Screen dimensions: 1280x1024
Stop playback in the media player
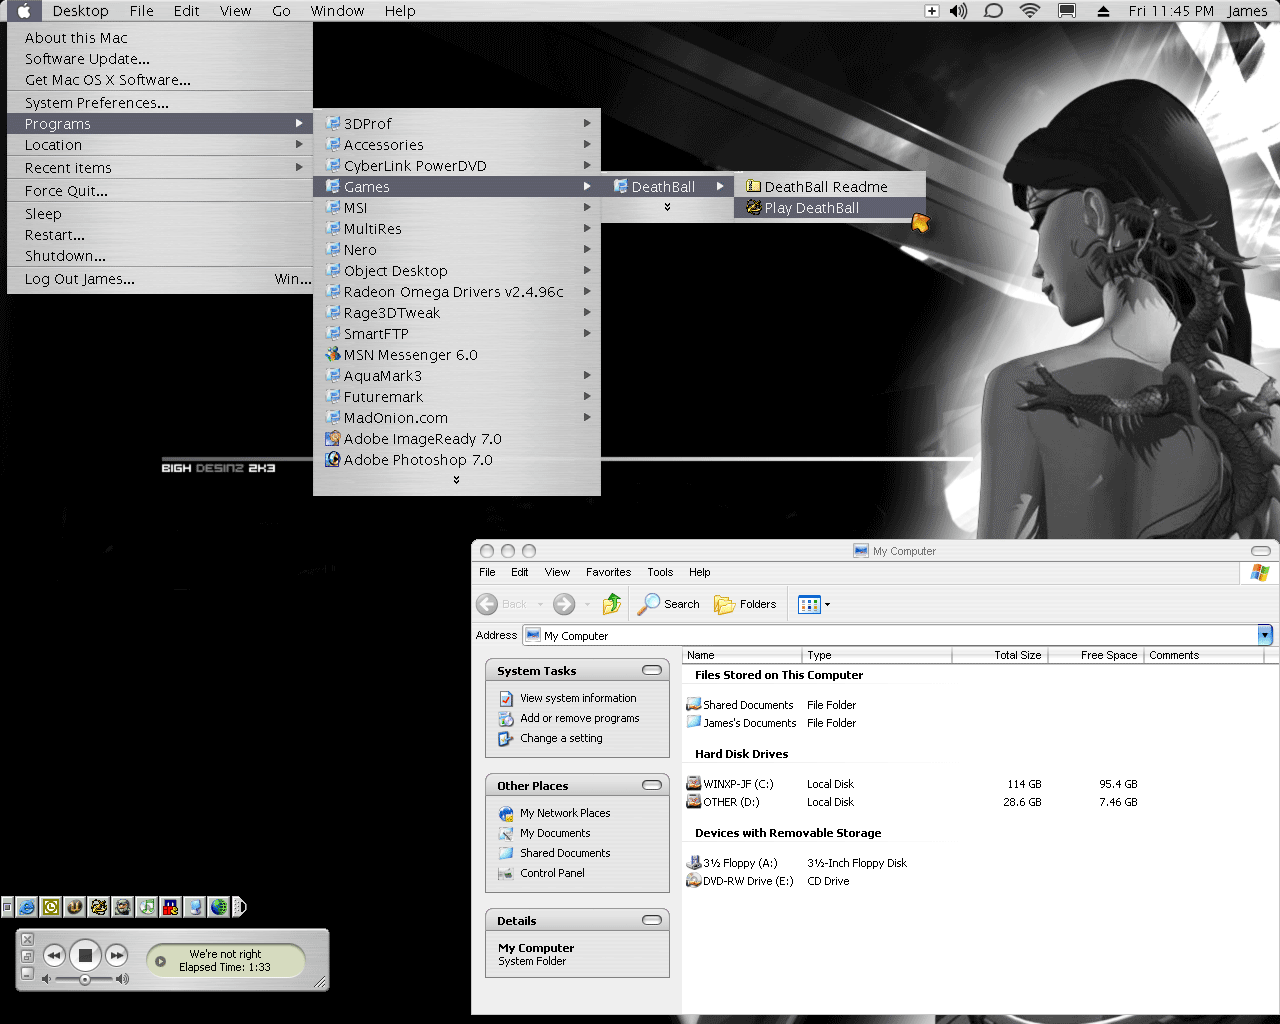(x=85, y=955)
